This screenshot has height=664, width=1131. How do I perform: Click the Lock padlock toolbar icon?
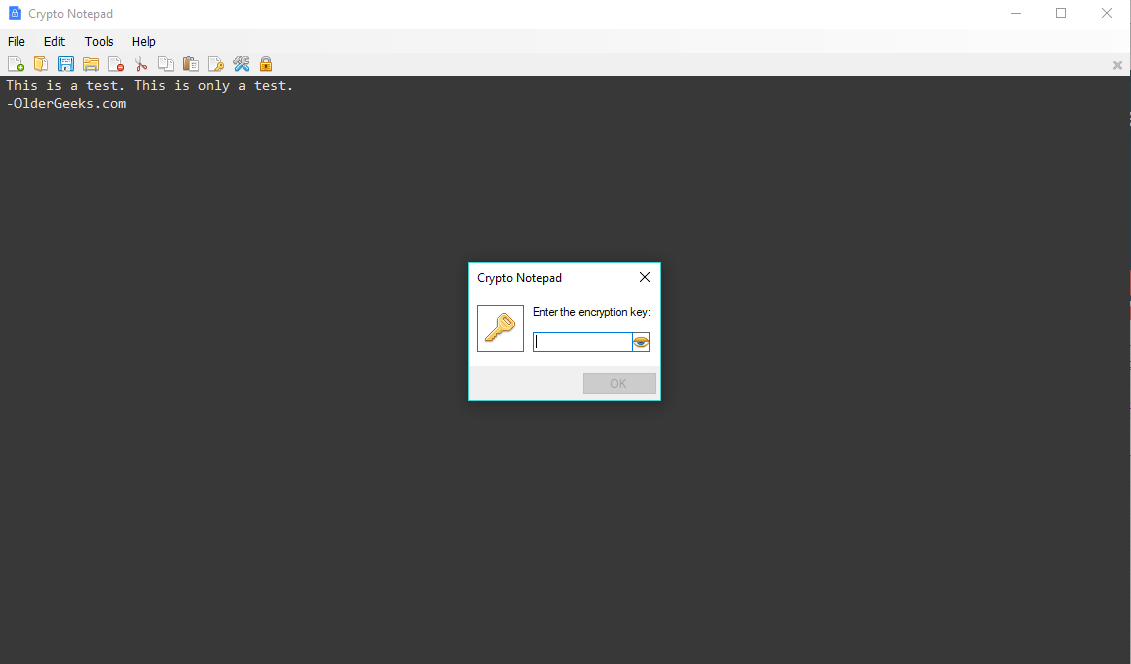(x=265, y=64)
